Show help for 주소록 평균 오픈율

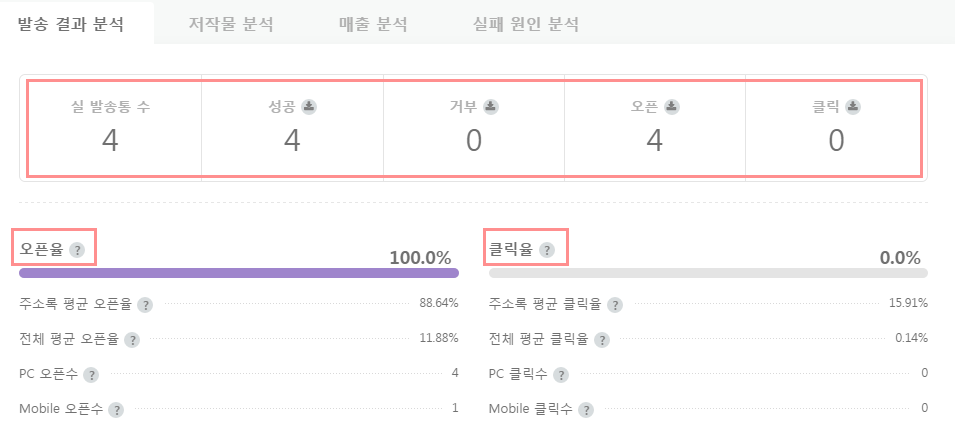tap(145, 305)
